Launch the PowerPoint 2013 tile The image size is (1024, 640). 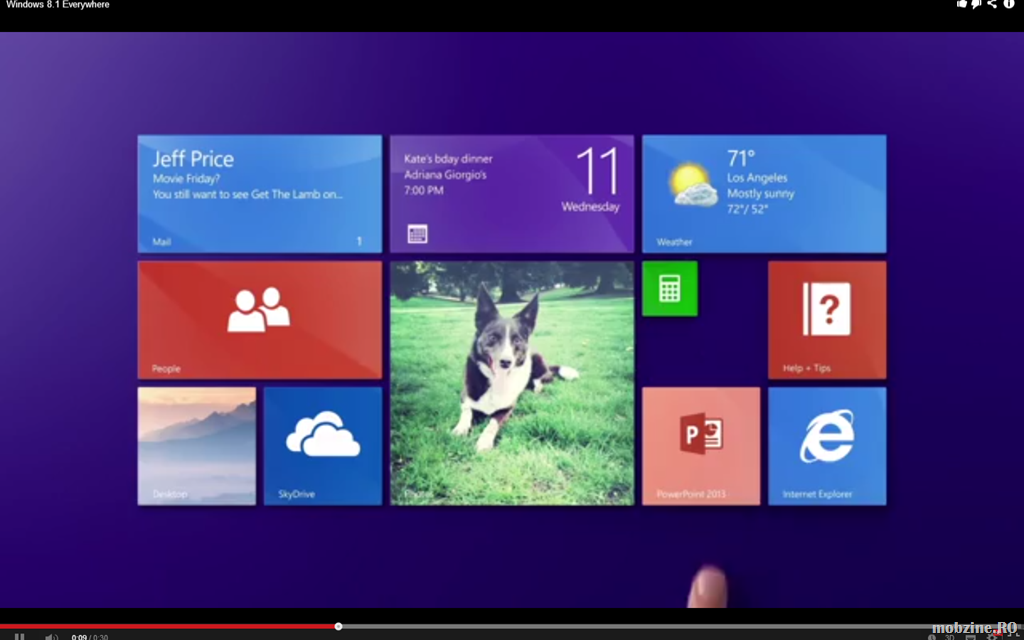click(701, 446)
